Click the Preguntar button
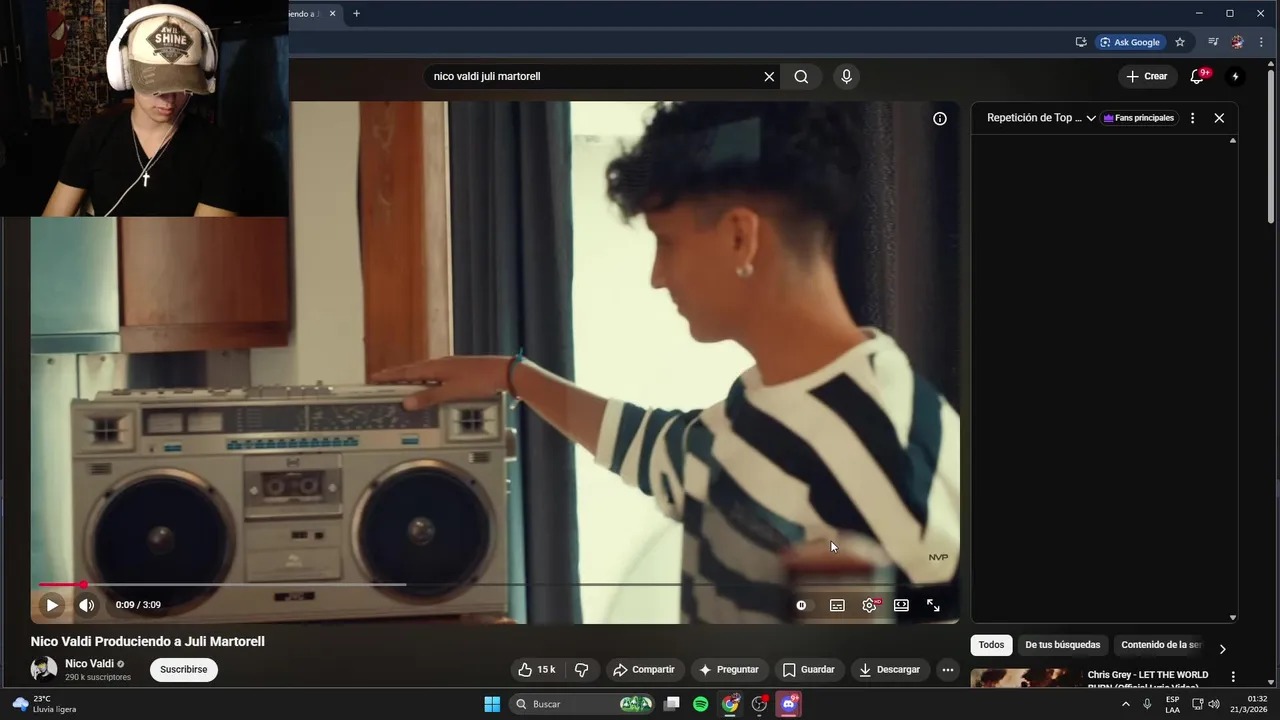This screenshot has width=1280, height=720. (728, 670)
